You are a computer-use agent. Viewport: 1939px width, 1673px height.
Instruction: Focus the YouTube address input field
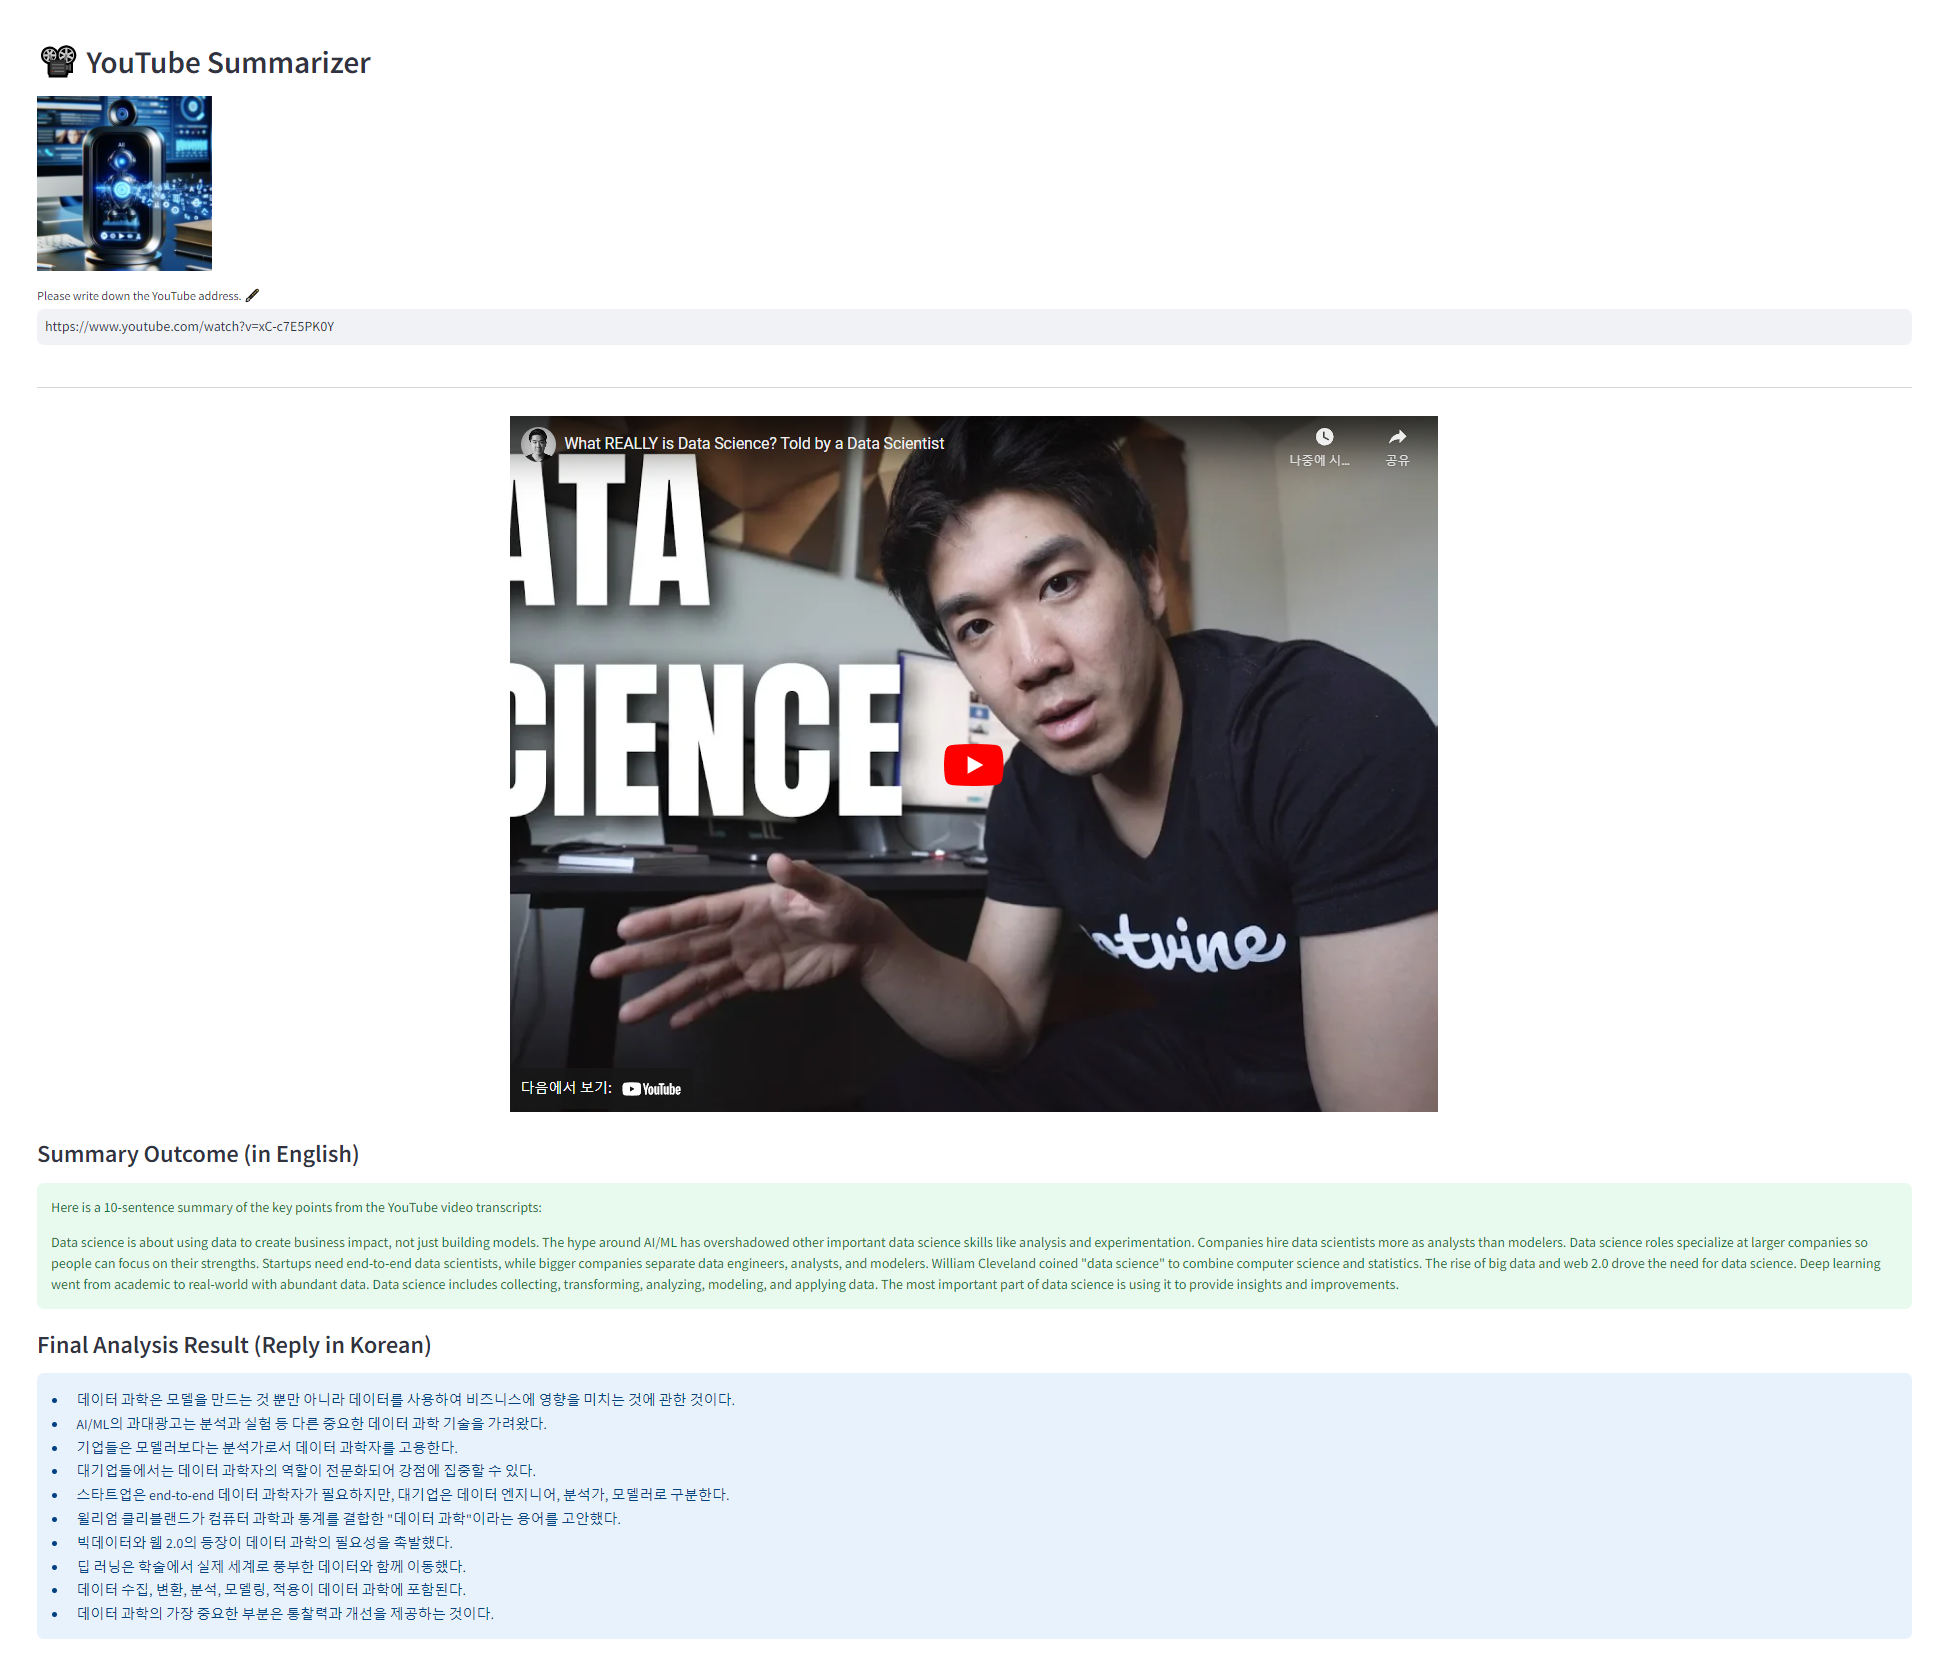click(x=973, y=327)
